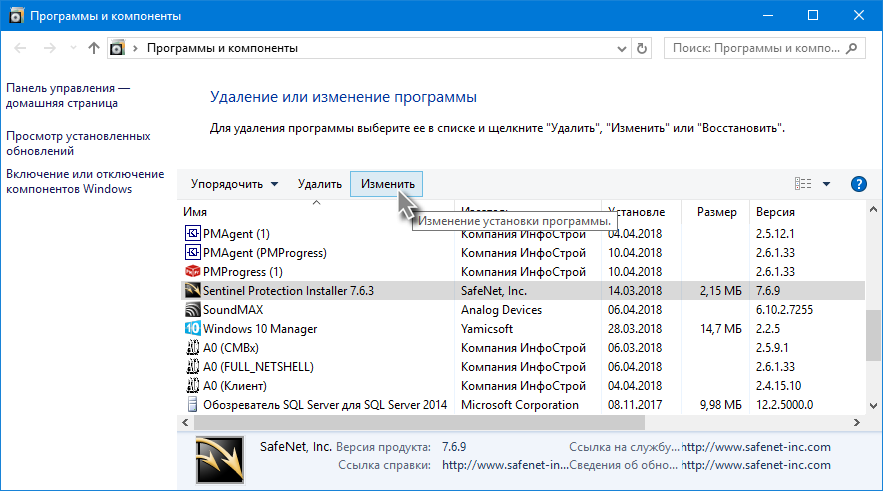The height and width of the screenshot is (491, 883).
Task: Go up one level with the arrow
Action: coord(93,48)
